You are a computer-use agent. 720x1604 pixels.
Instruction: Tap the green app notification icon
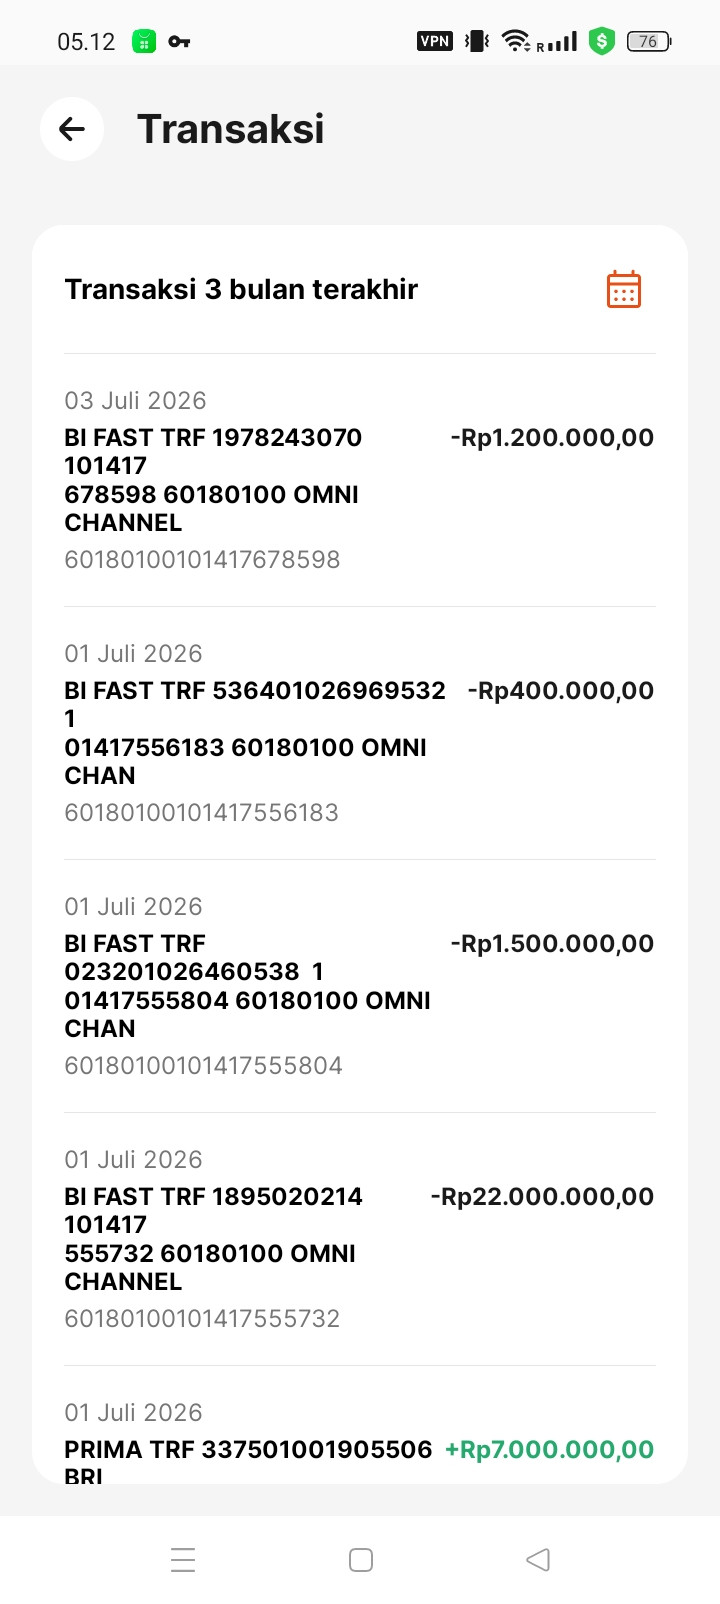(x=144, y=42)
